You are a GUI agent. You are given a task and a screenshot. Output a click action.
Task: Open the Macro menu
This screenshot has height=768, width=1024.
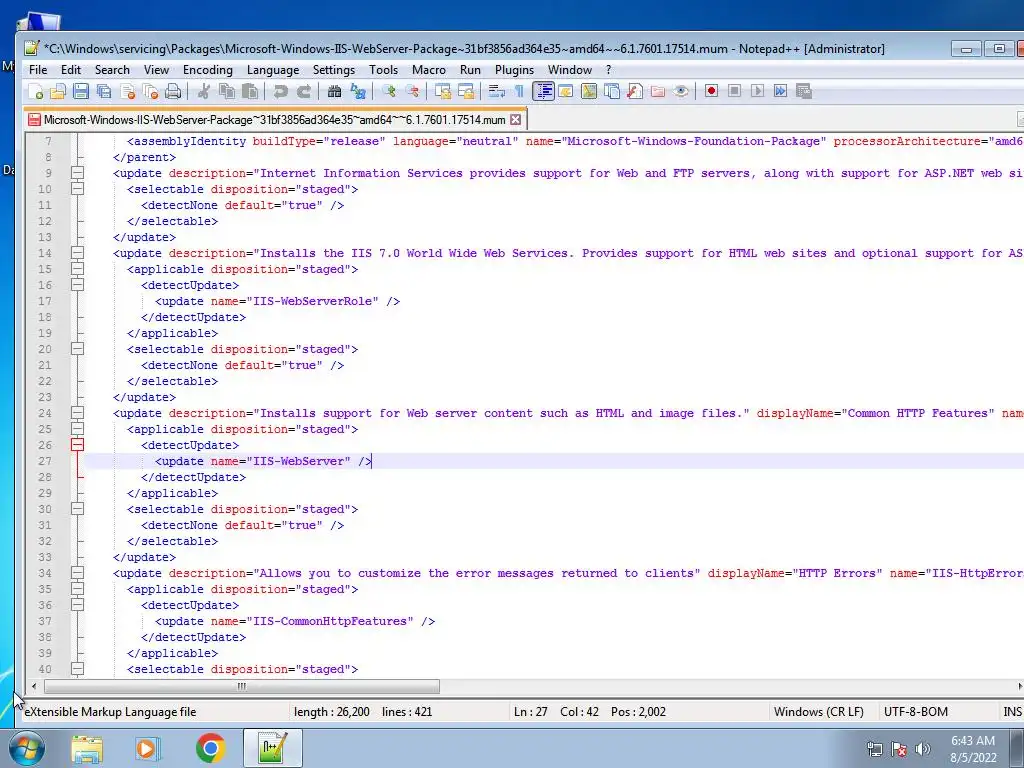[x=428, y=70]
